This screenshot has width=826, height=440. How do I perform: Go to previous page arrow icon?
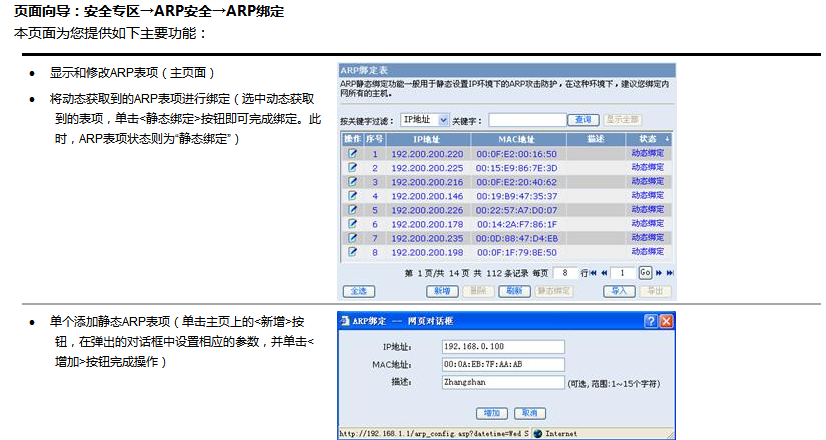coord(604,273)
